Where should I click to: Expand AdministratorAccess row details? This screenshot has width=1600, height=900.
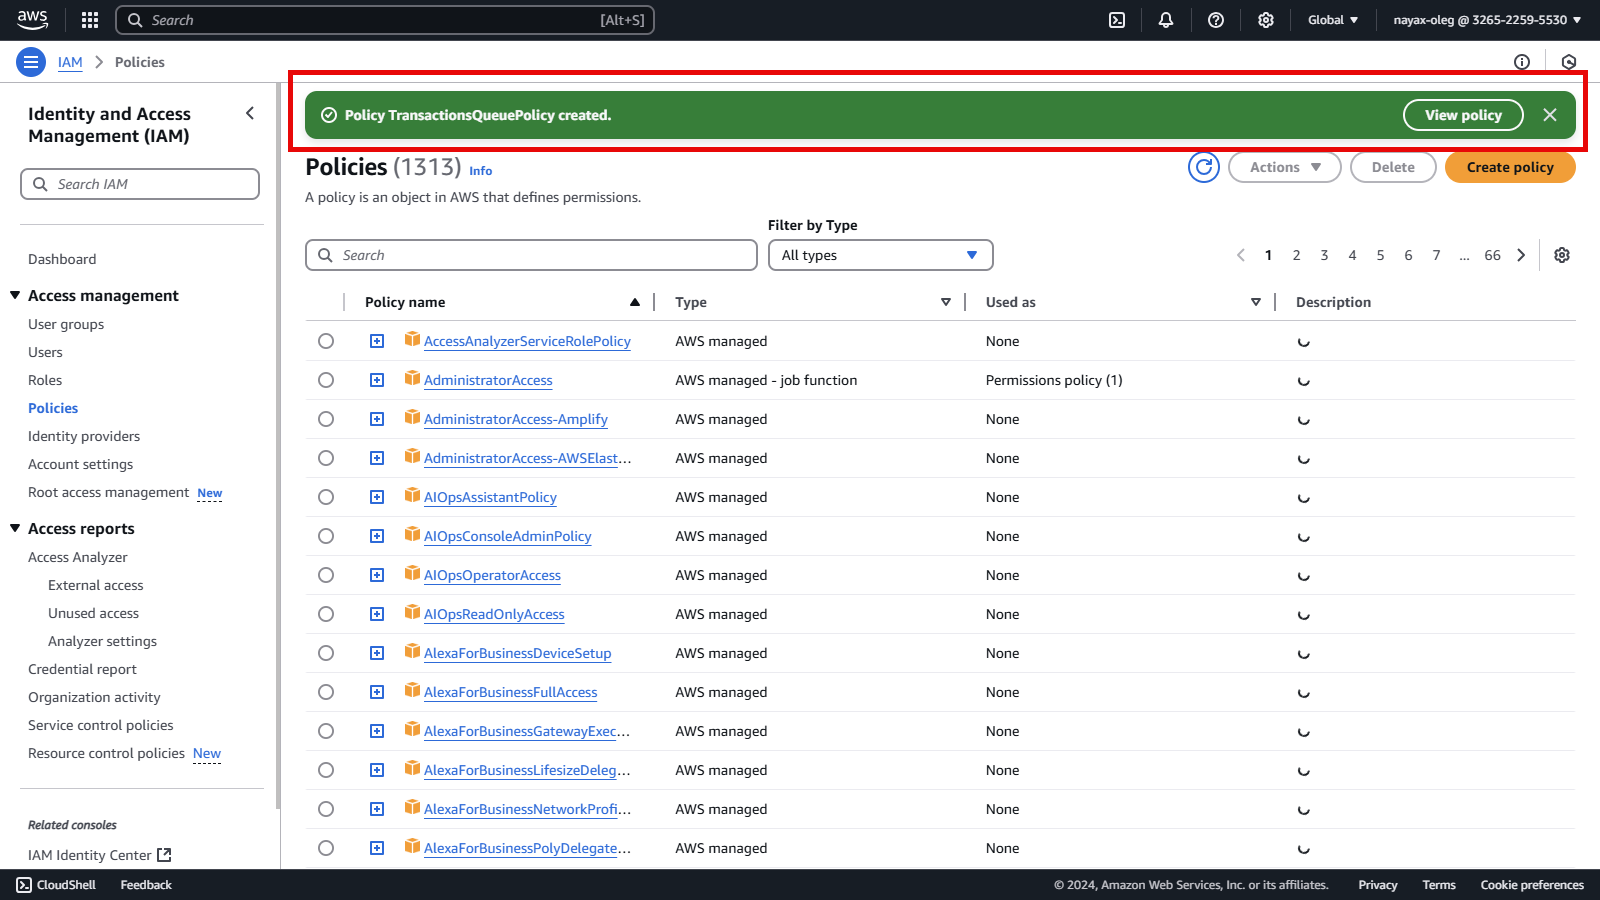pyautogui.click(x=377, y=380)
